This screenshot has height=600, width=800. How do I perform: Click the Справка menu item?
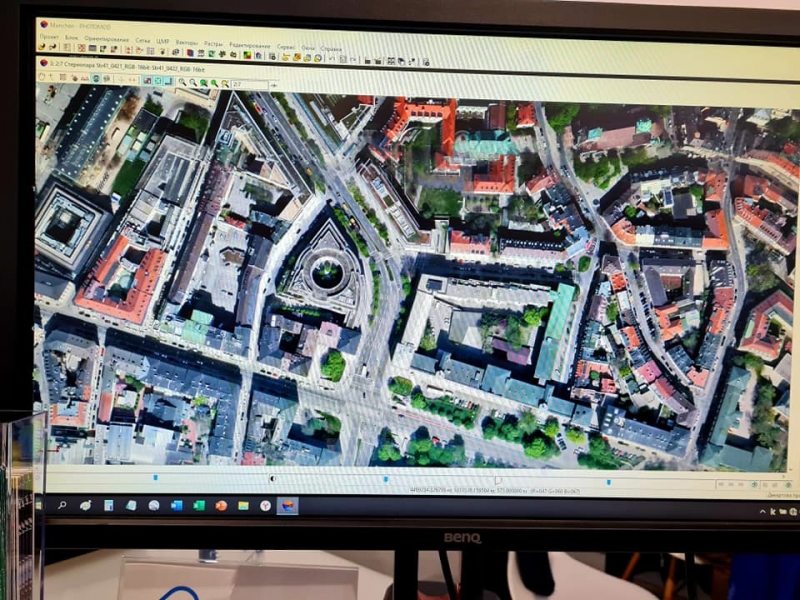pos(329,47)
